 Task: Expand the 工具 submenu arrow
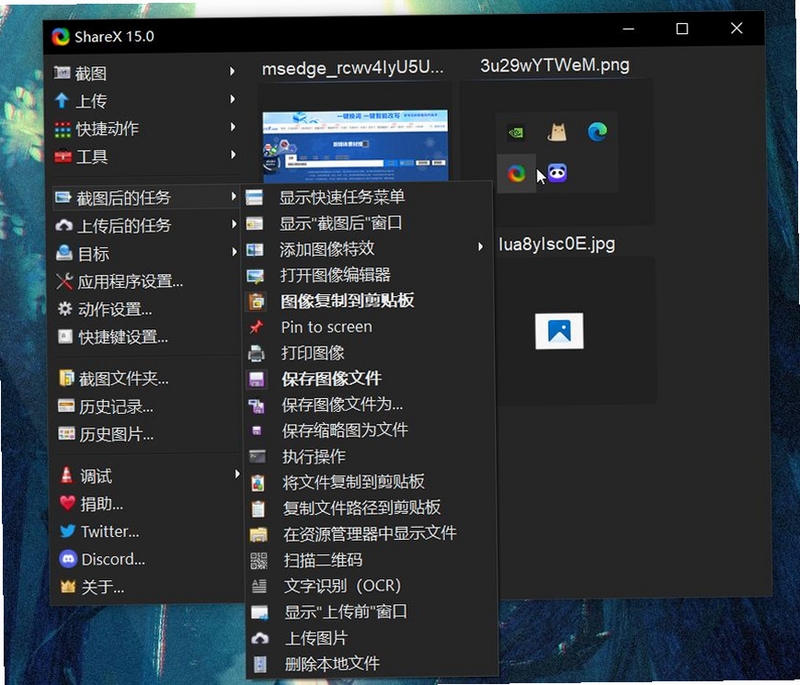(x=233, y=155)
